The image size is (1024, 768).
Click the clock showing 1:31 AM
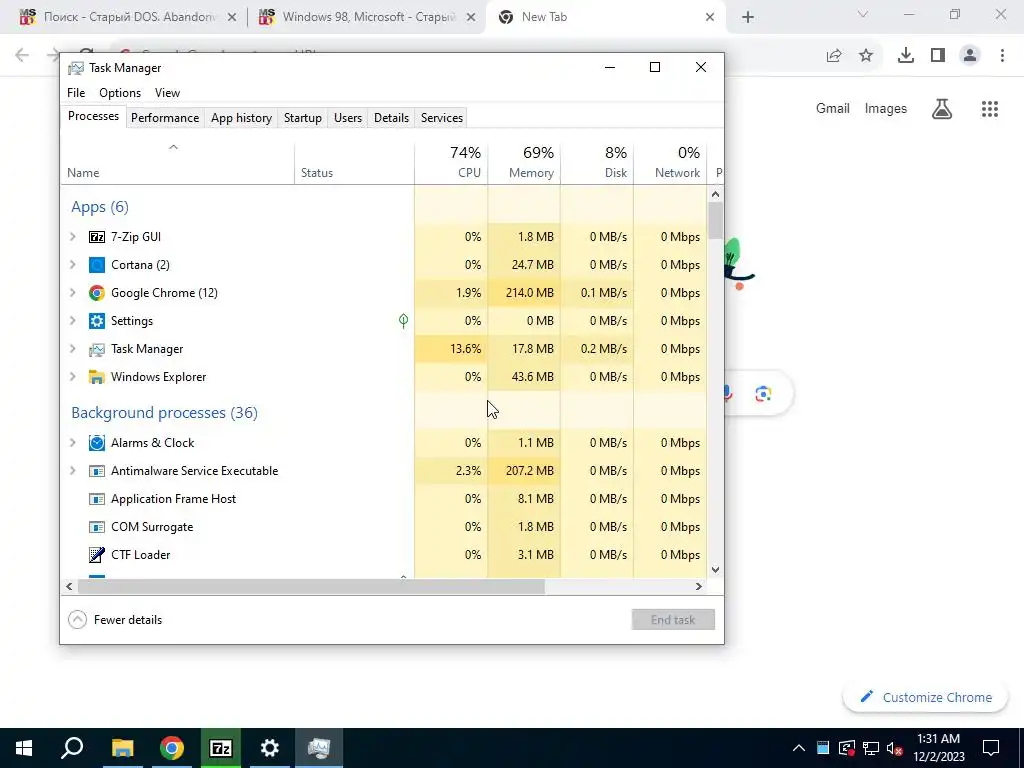pyautogui.click(x=938, y=739)
